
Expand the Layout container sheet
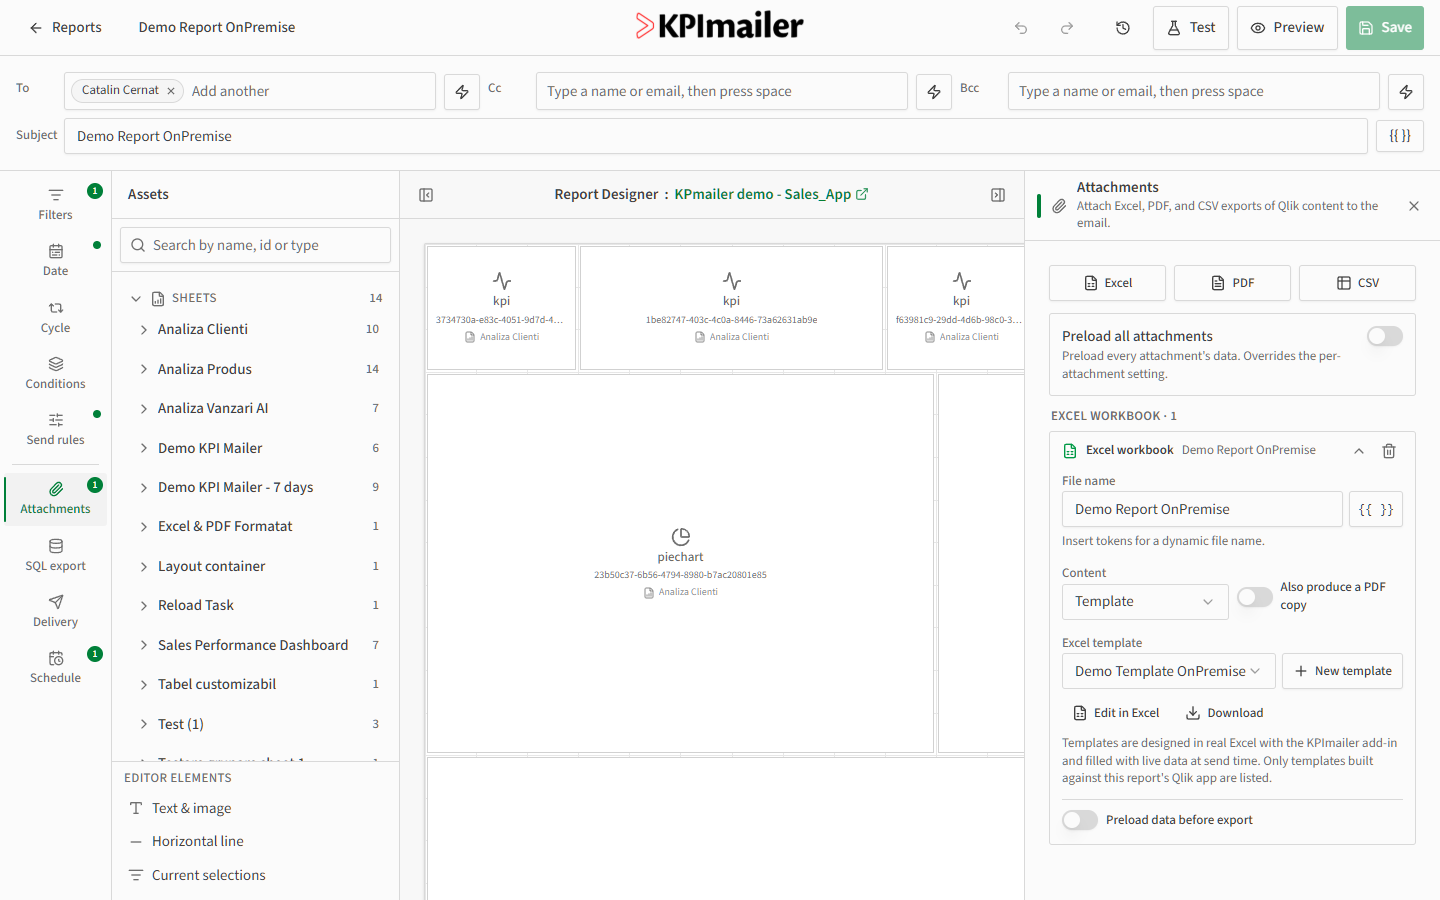(144, 566)
